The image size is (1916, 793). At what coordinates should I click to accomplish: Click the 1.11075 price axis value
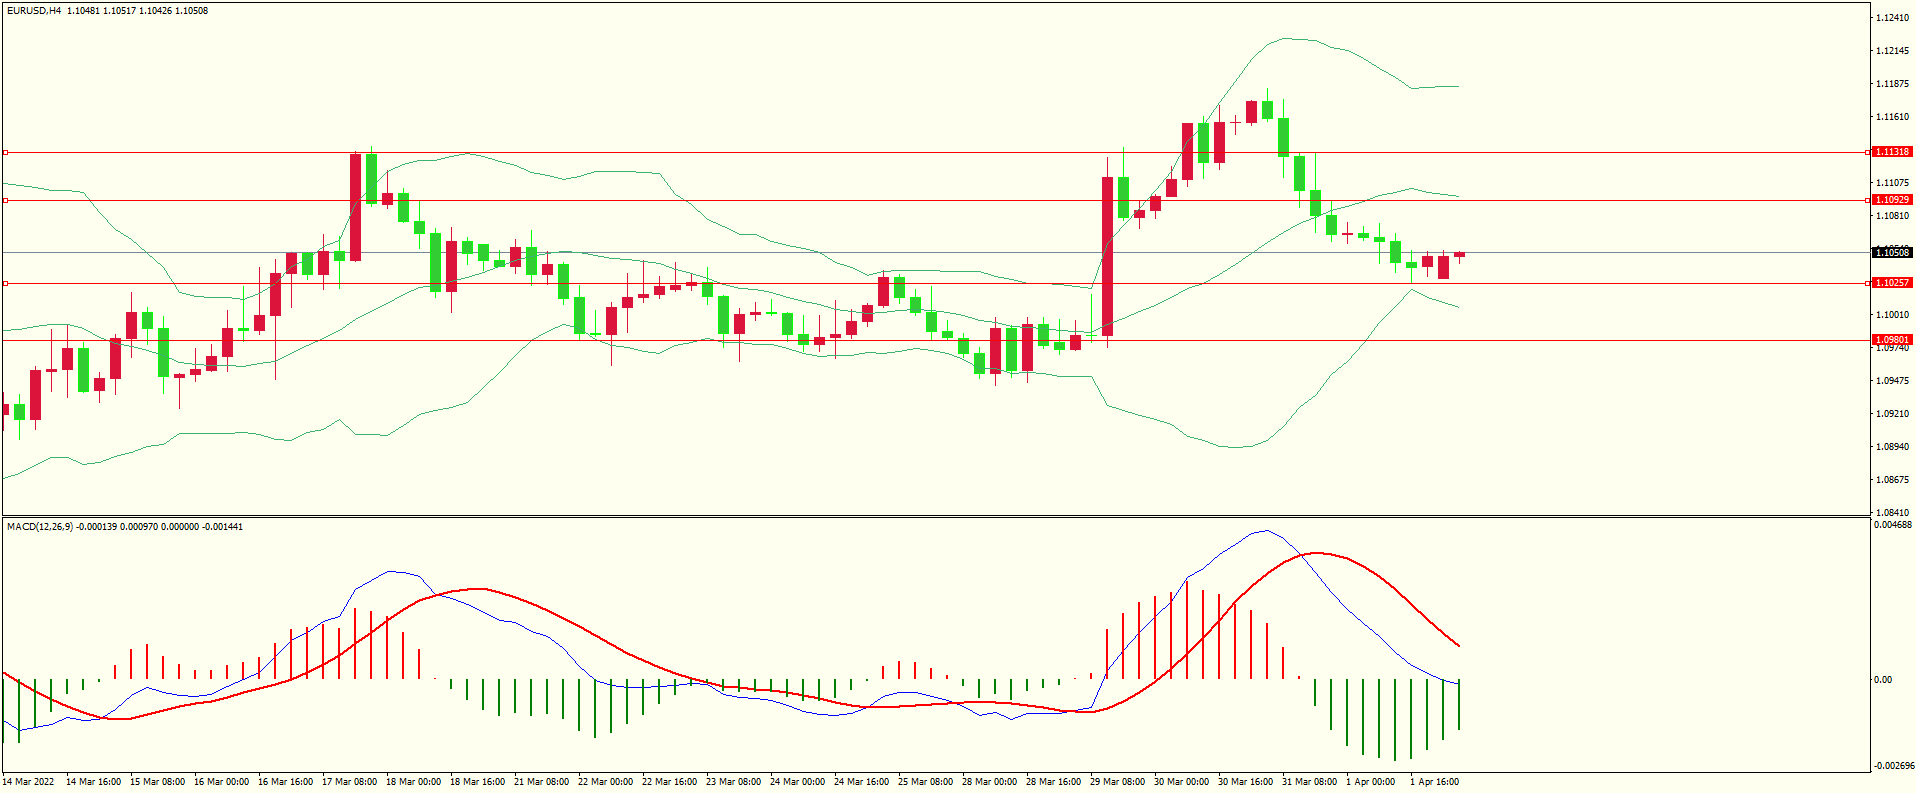[1893, 183]
